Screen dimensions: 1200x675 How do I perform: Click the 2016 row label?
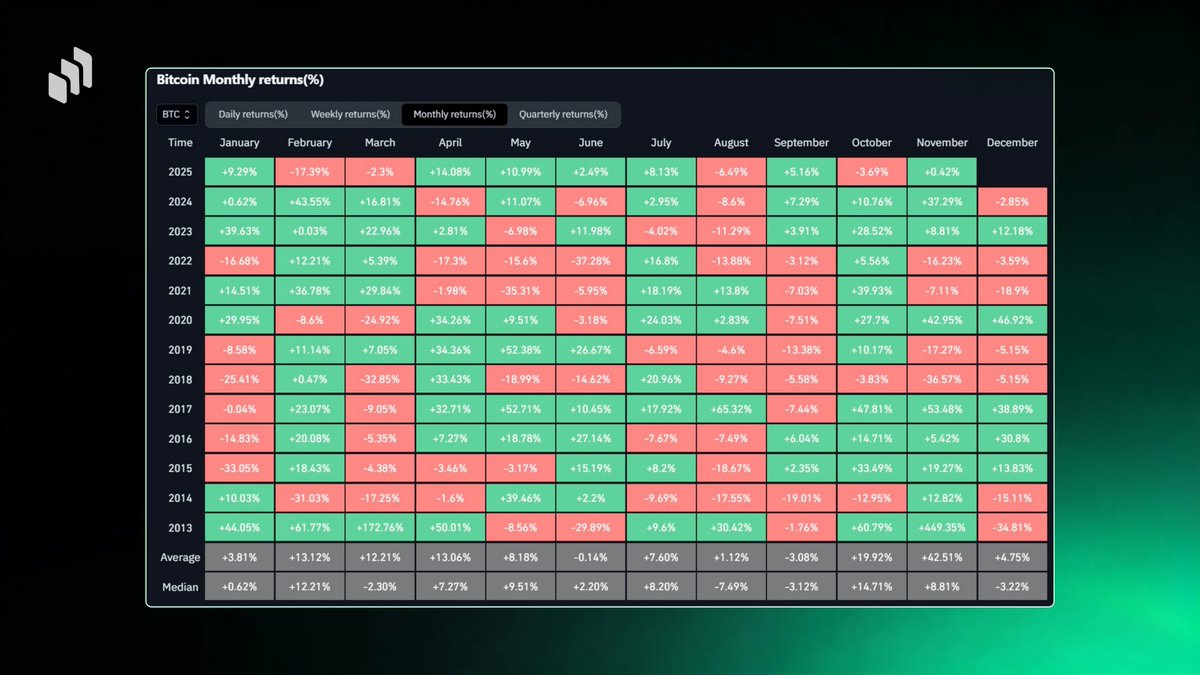(180, 438)
